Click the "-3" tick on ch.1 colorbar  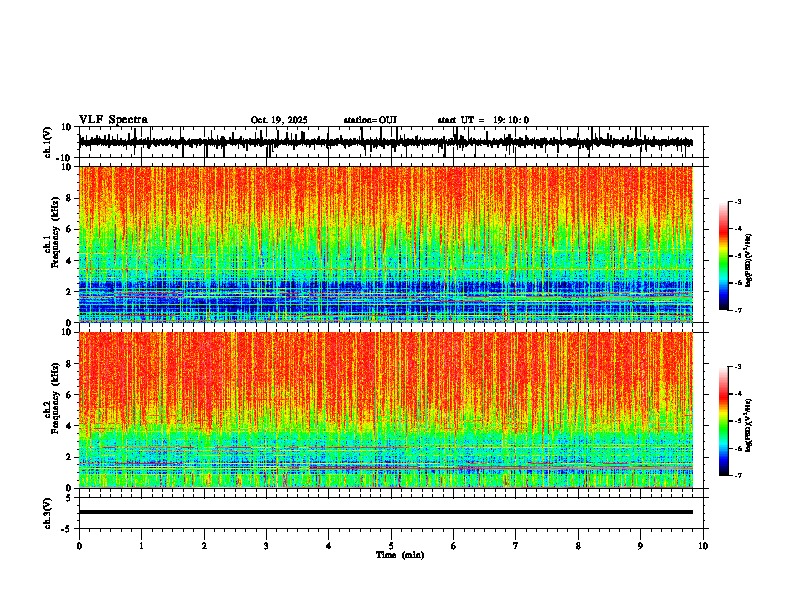coord(737,202)
